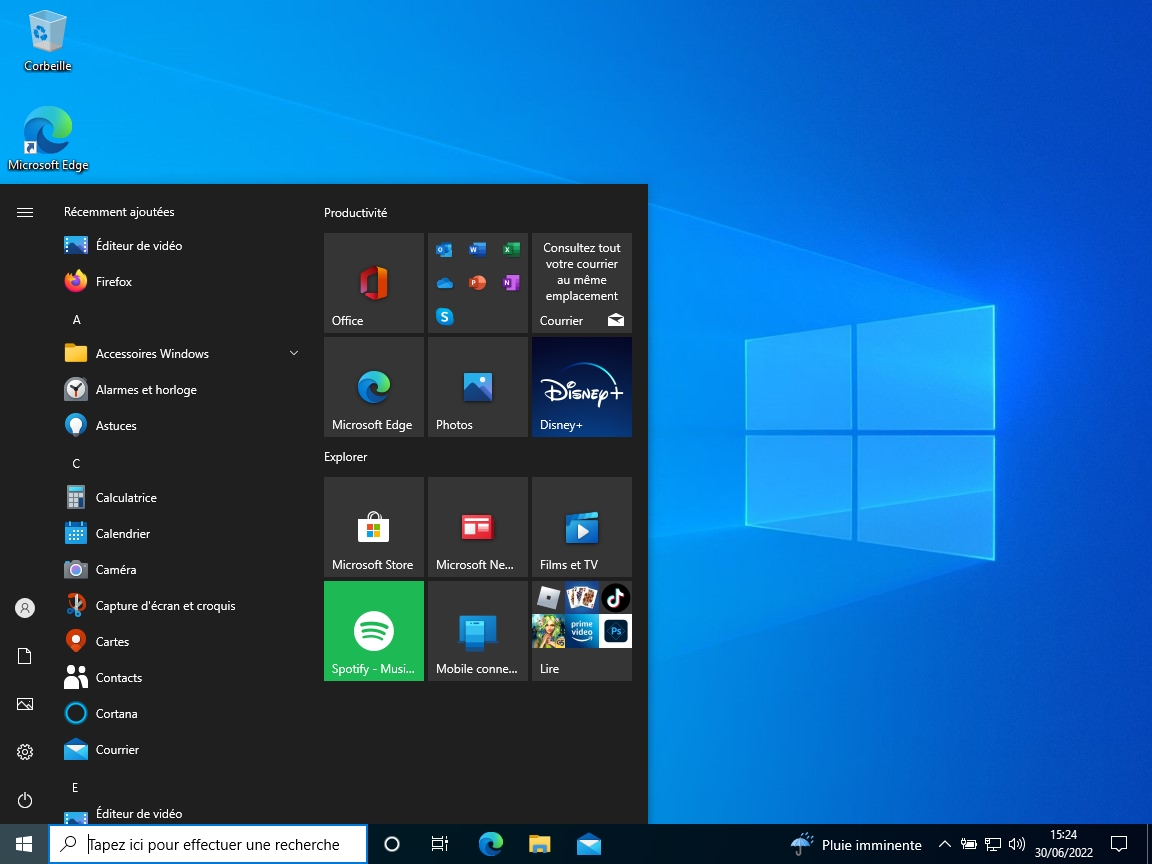
Task: Open the Microsoft Store tile
Action: point(374,527)
